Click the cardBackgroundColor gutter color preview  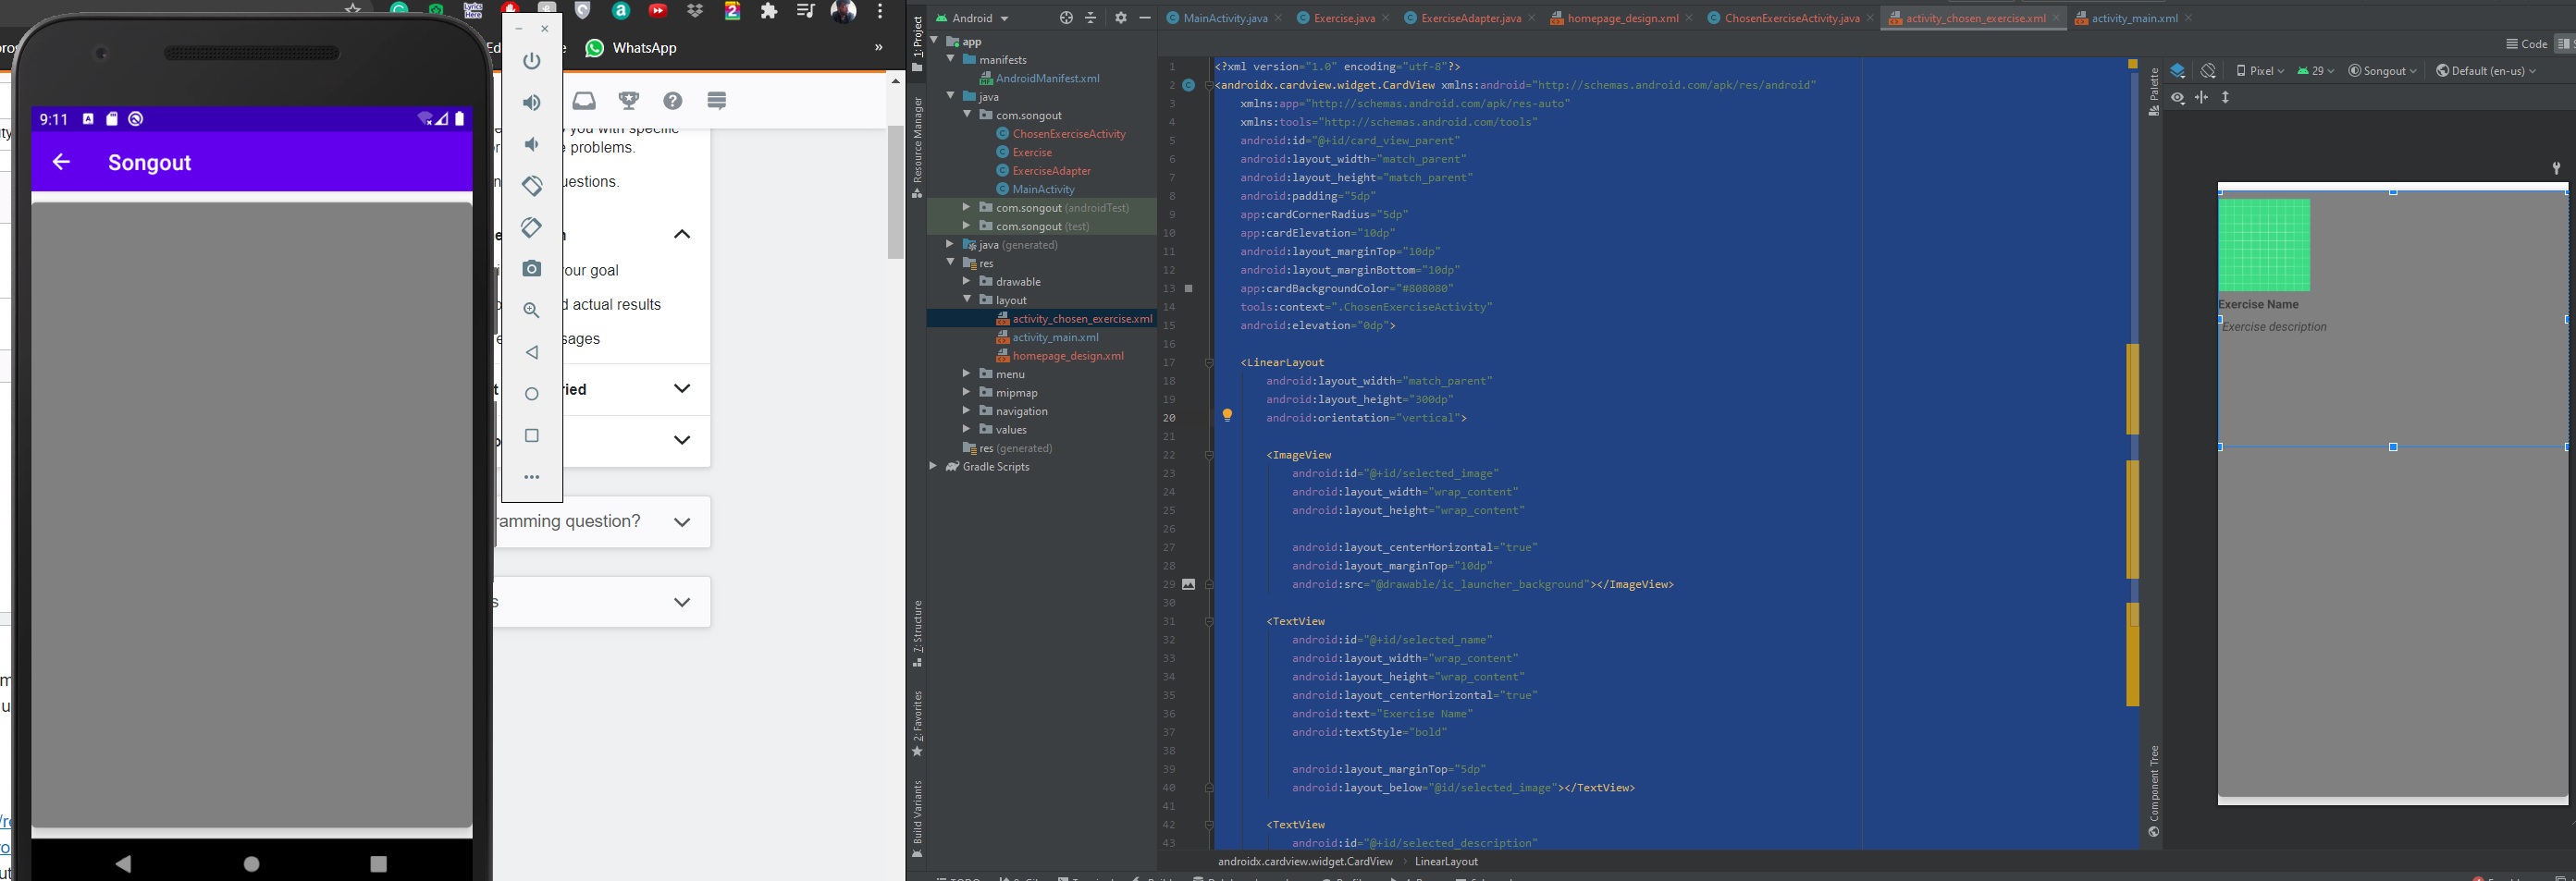click(x=1188, y=288)
